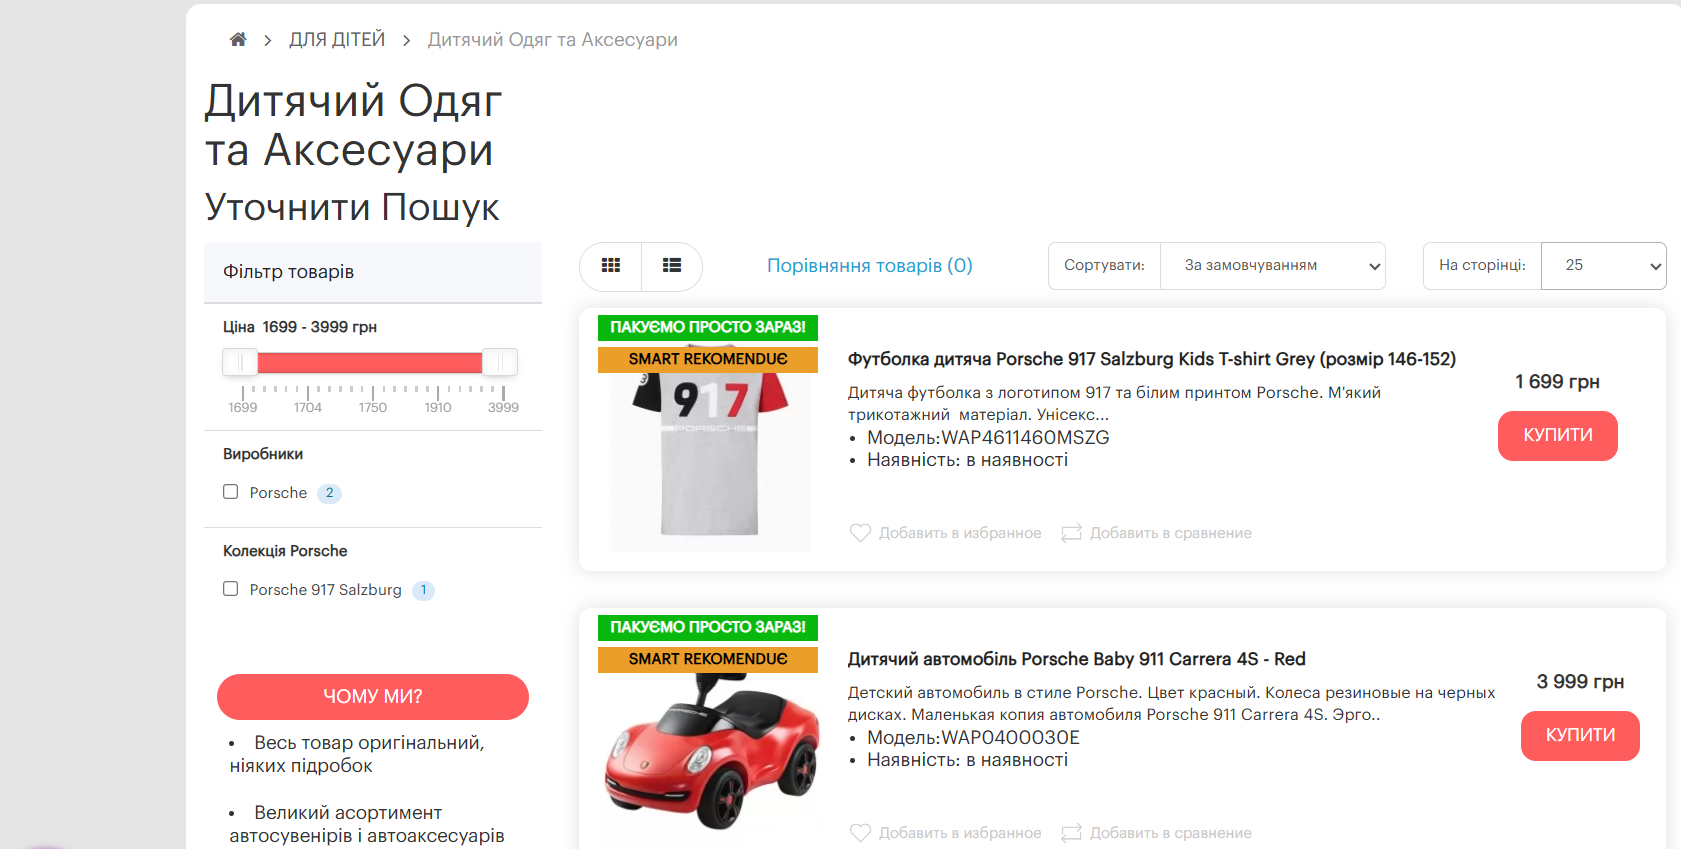Open Порівняння товарів comparison link
The height and width of the screenshot is (849, 1681).
pyautogui.click(x=869, y=266)
